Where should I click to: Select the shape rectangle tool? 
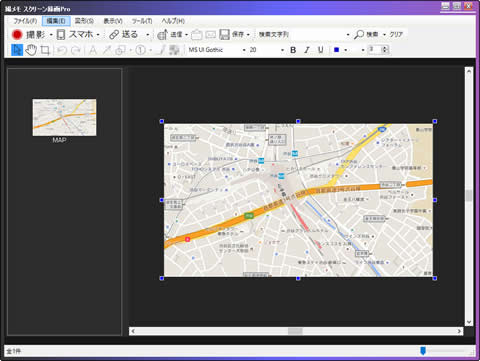[120, 50]
